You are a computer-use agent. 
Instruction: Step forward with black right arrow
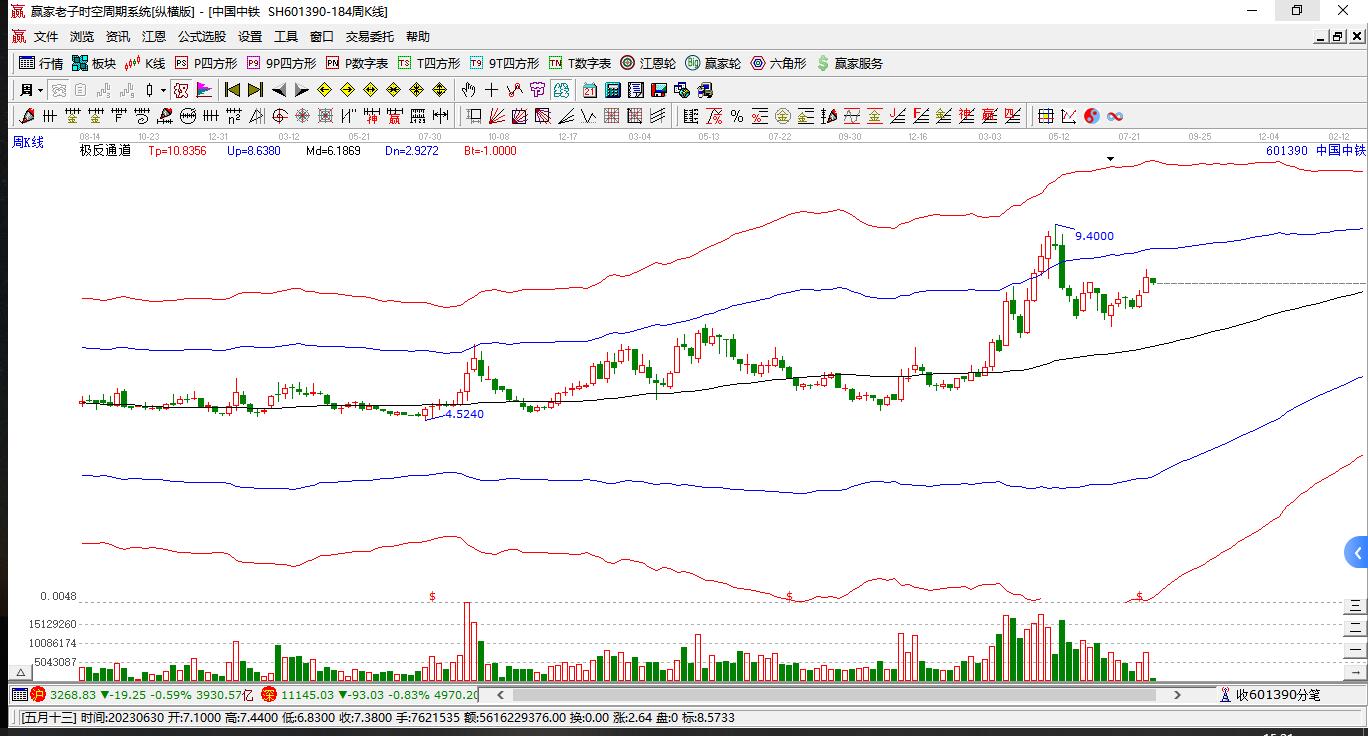click(301, 90)
